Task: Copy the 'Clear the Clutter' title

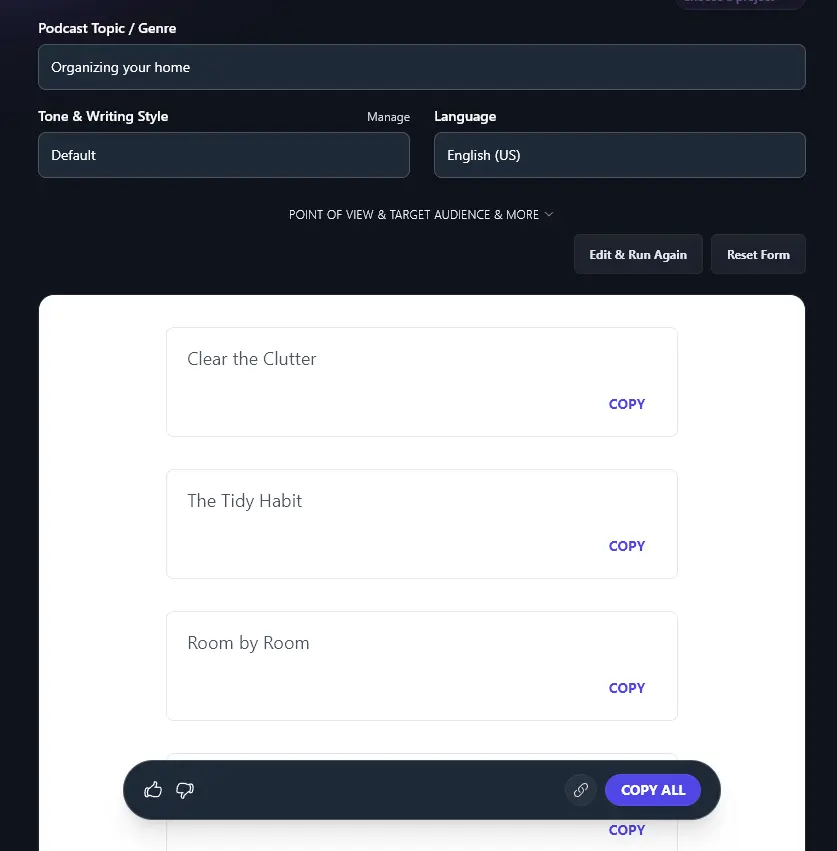Action: click(x=626, y=404)
